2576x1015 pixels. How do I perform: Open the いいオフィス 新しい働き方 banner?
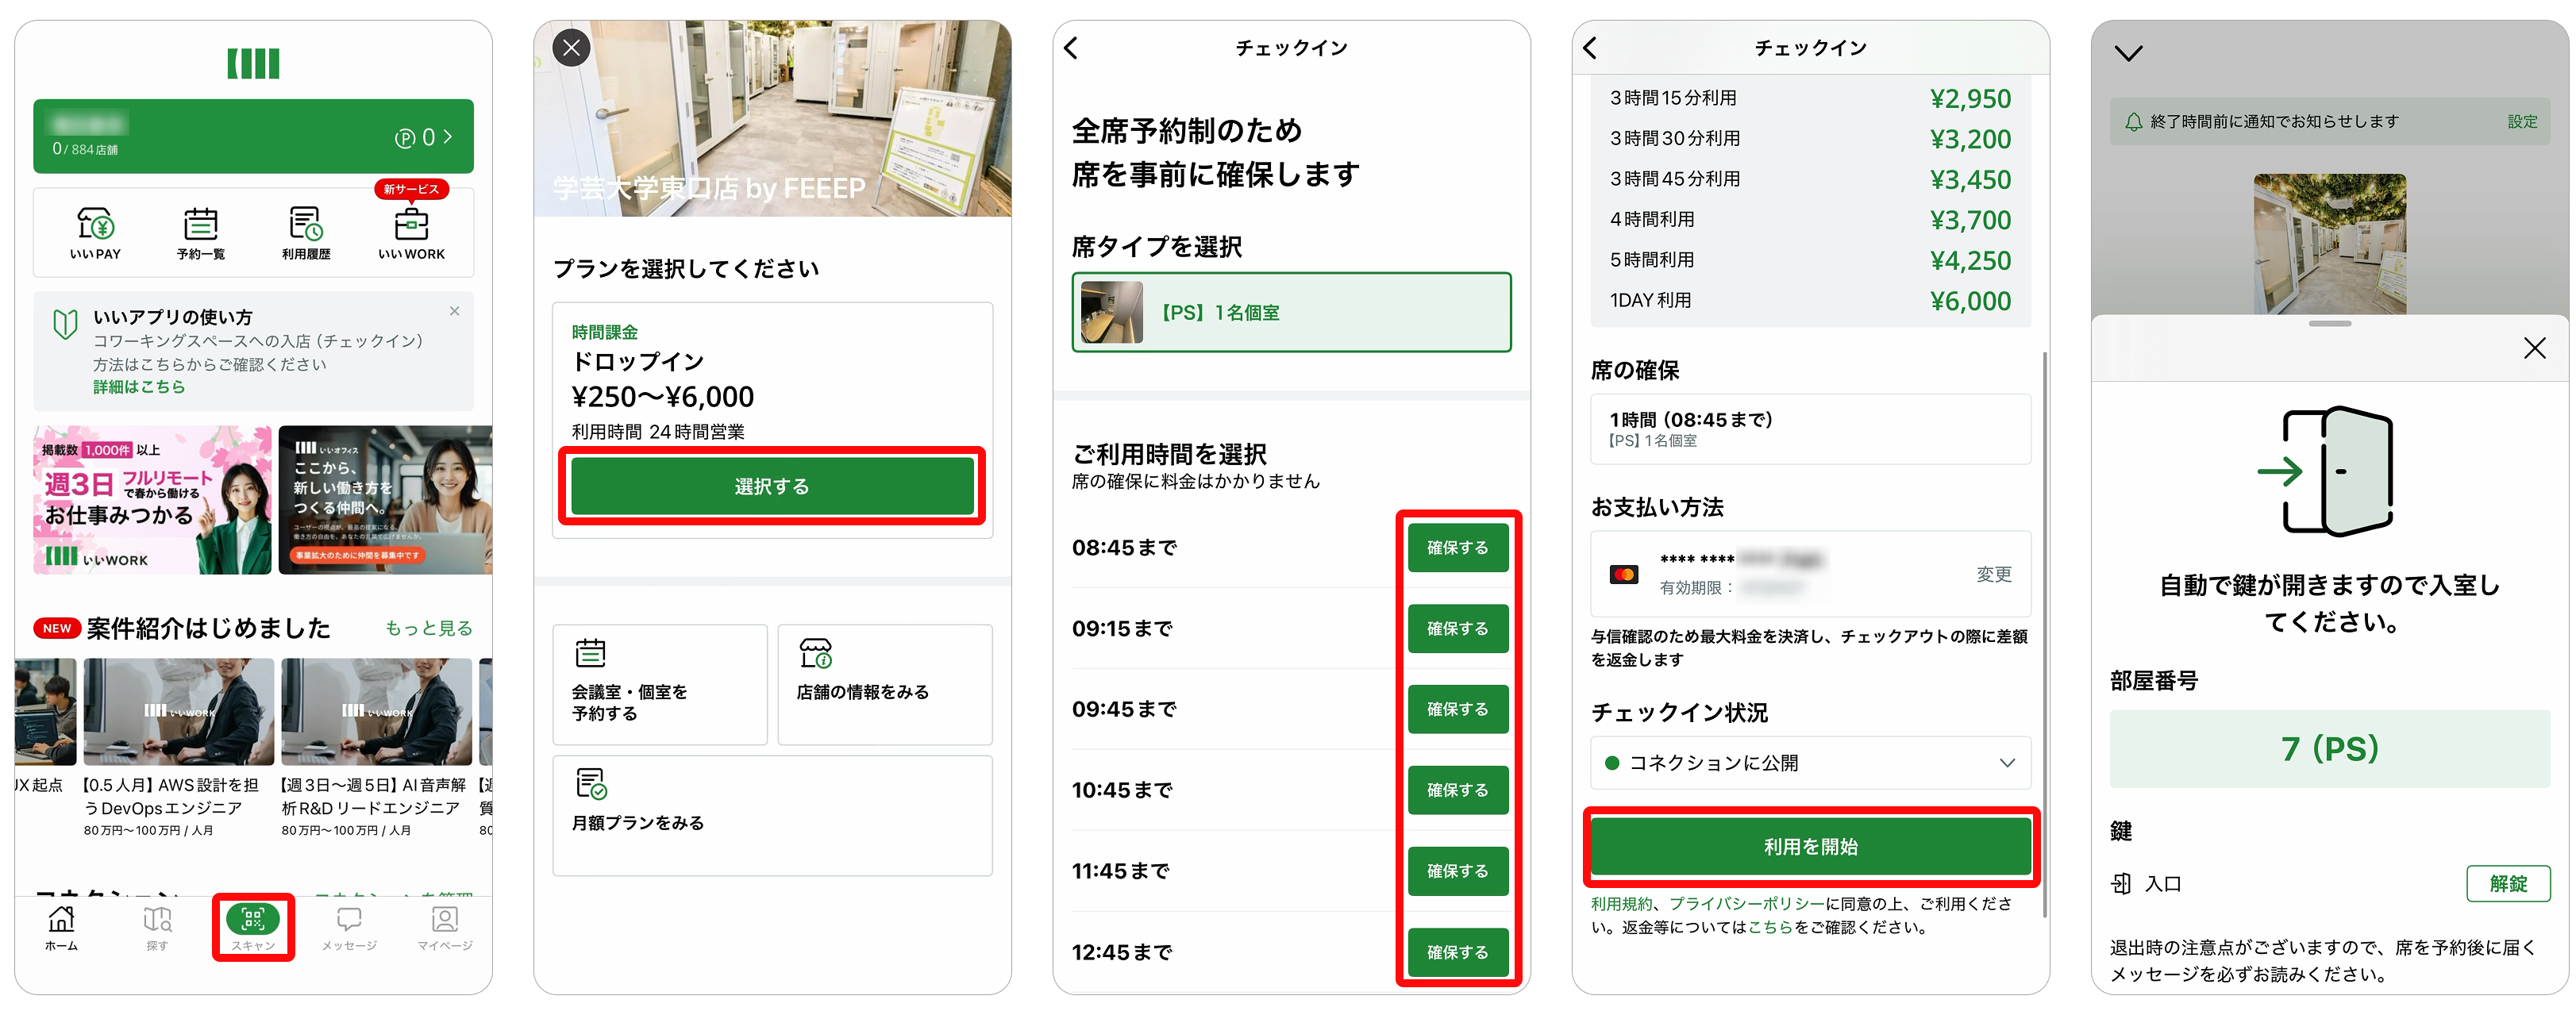(385, 500)
